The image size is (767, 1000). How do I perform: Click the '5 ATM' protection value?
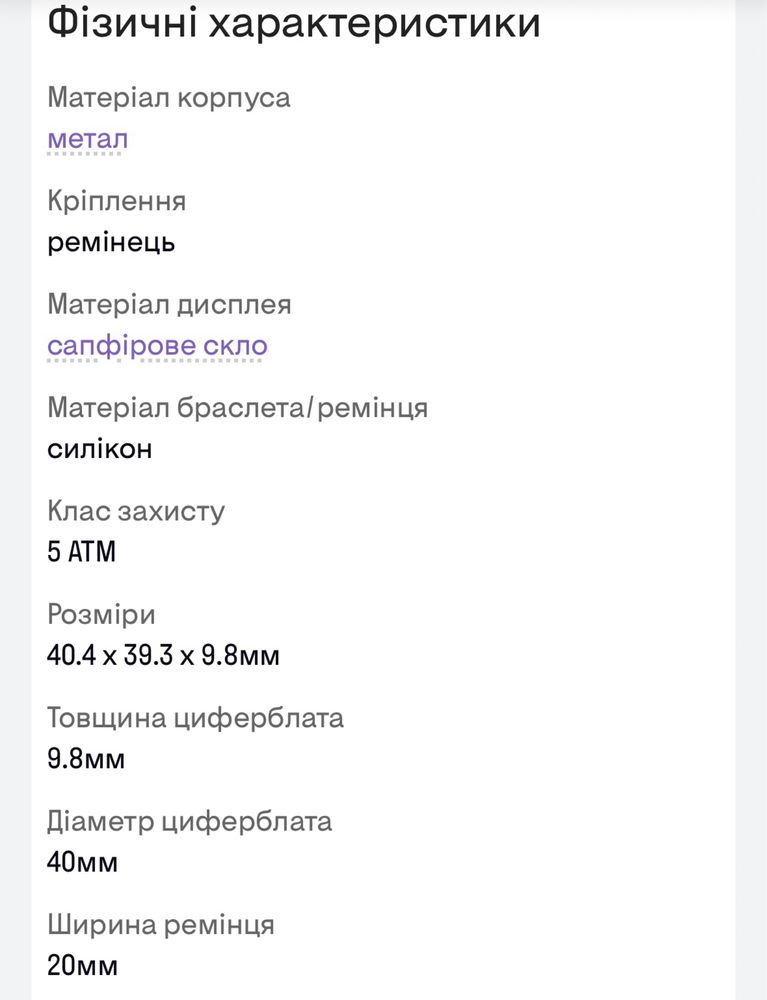tap(82, 552)
